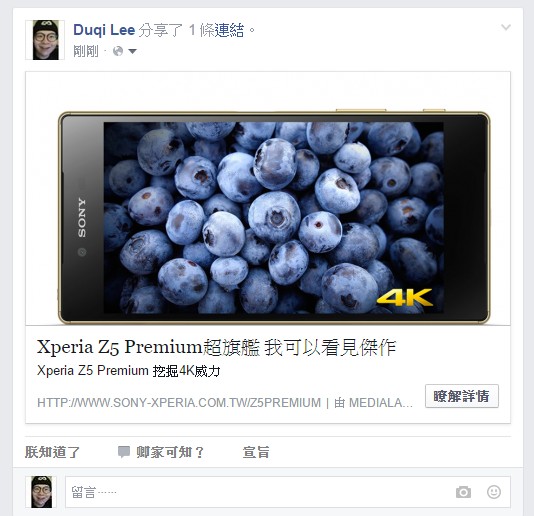
Task: Attach a photo using the camera icon
Action: pyautogui.click(x=464, y=492)
